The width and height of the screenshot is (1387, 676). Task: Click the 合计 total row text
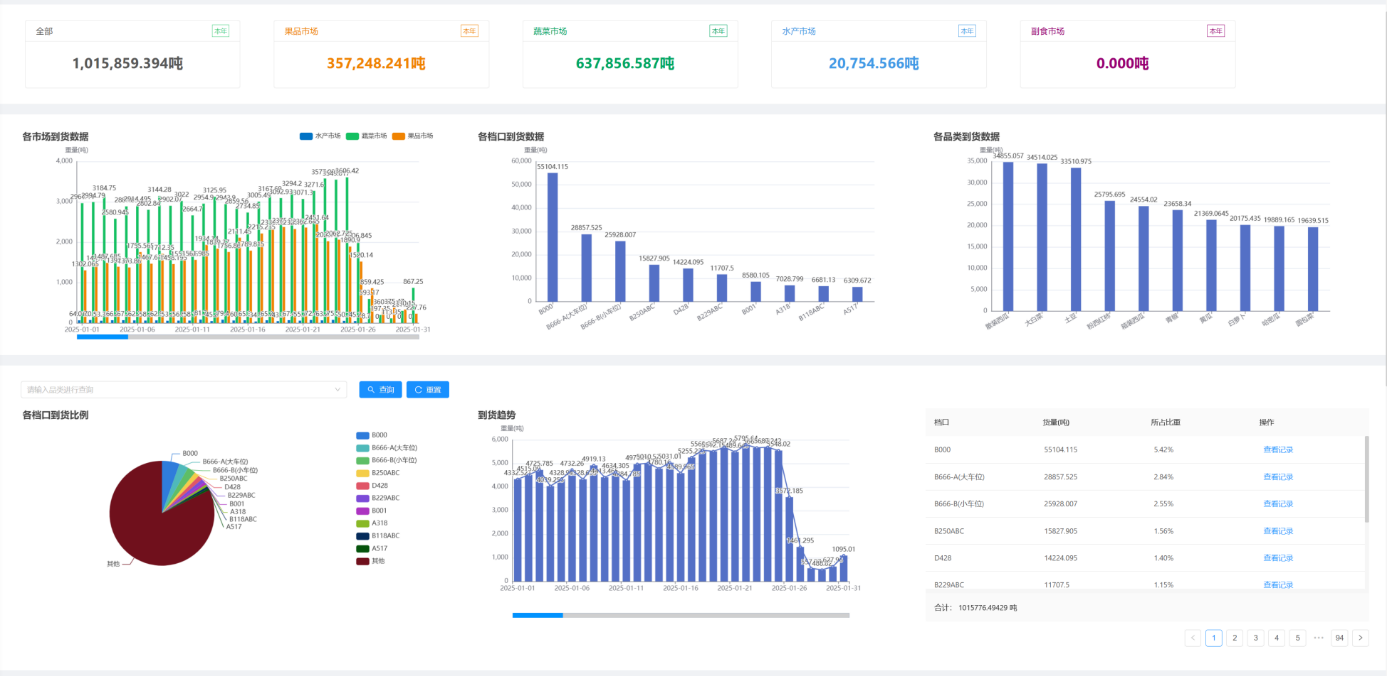point(974,607)
